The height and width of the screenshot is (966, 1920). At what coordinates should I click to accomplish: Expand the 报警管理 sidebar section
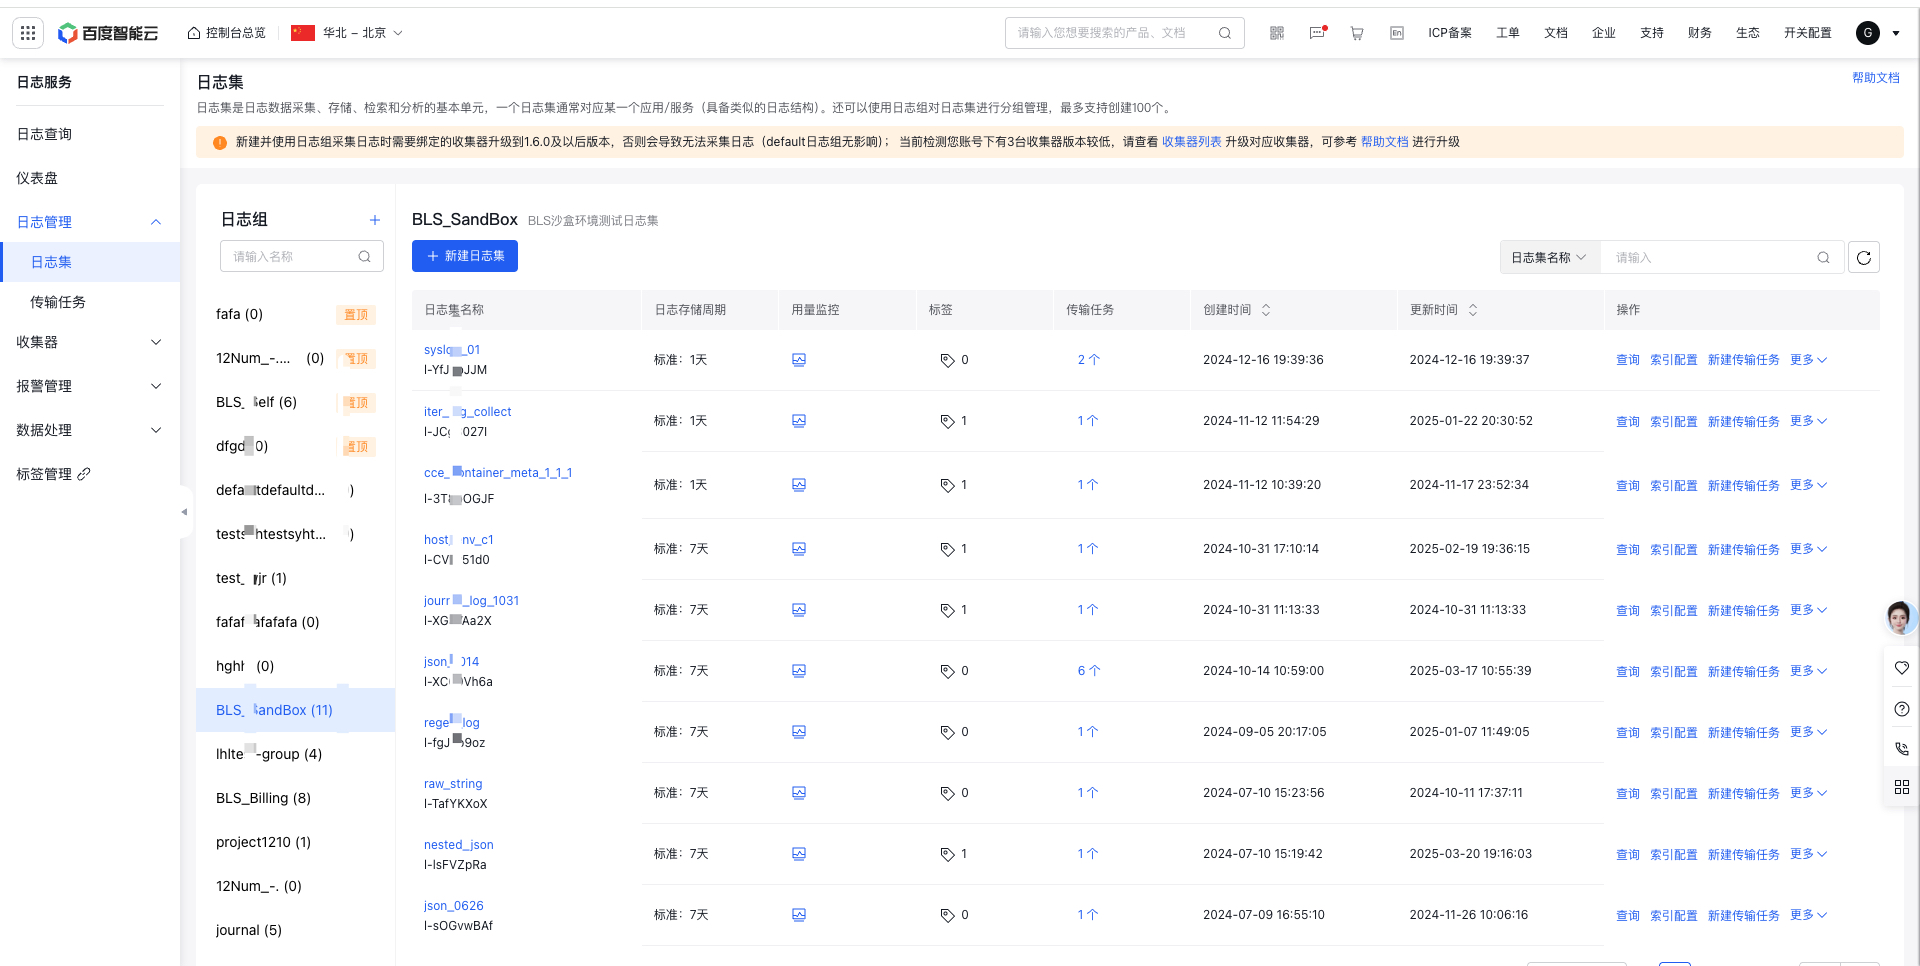click(x=156, y=386)
